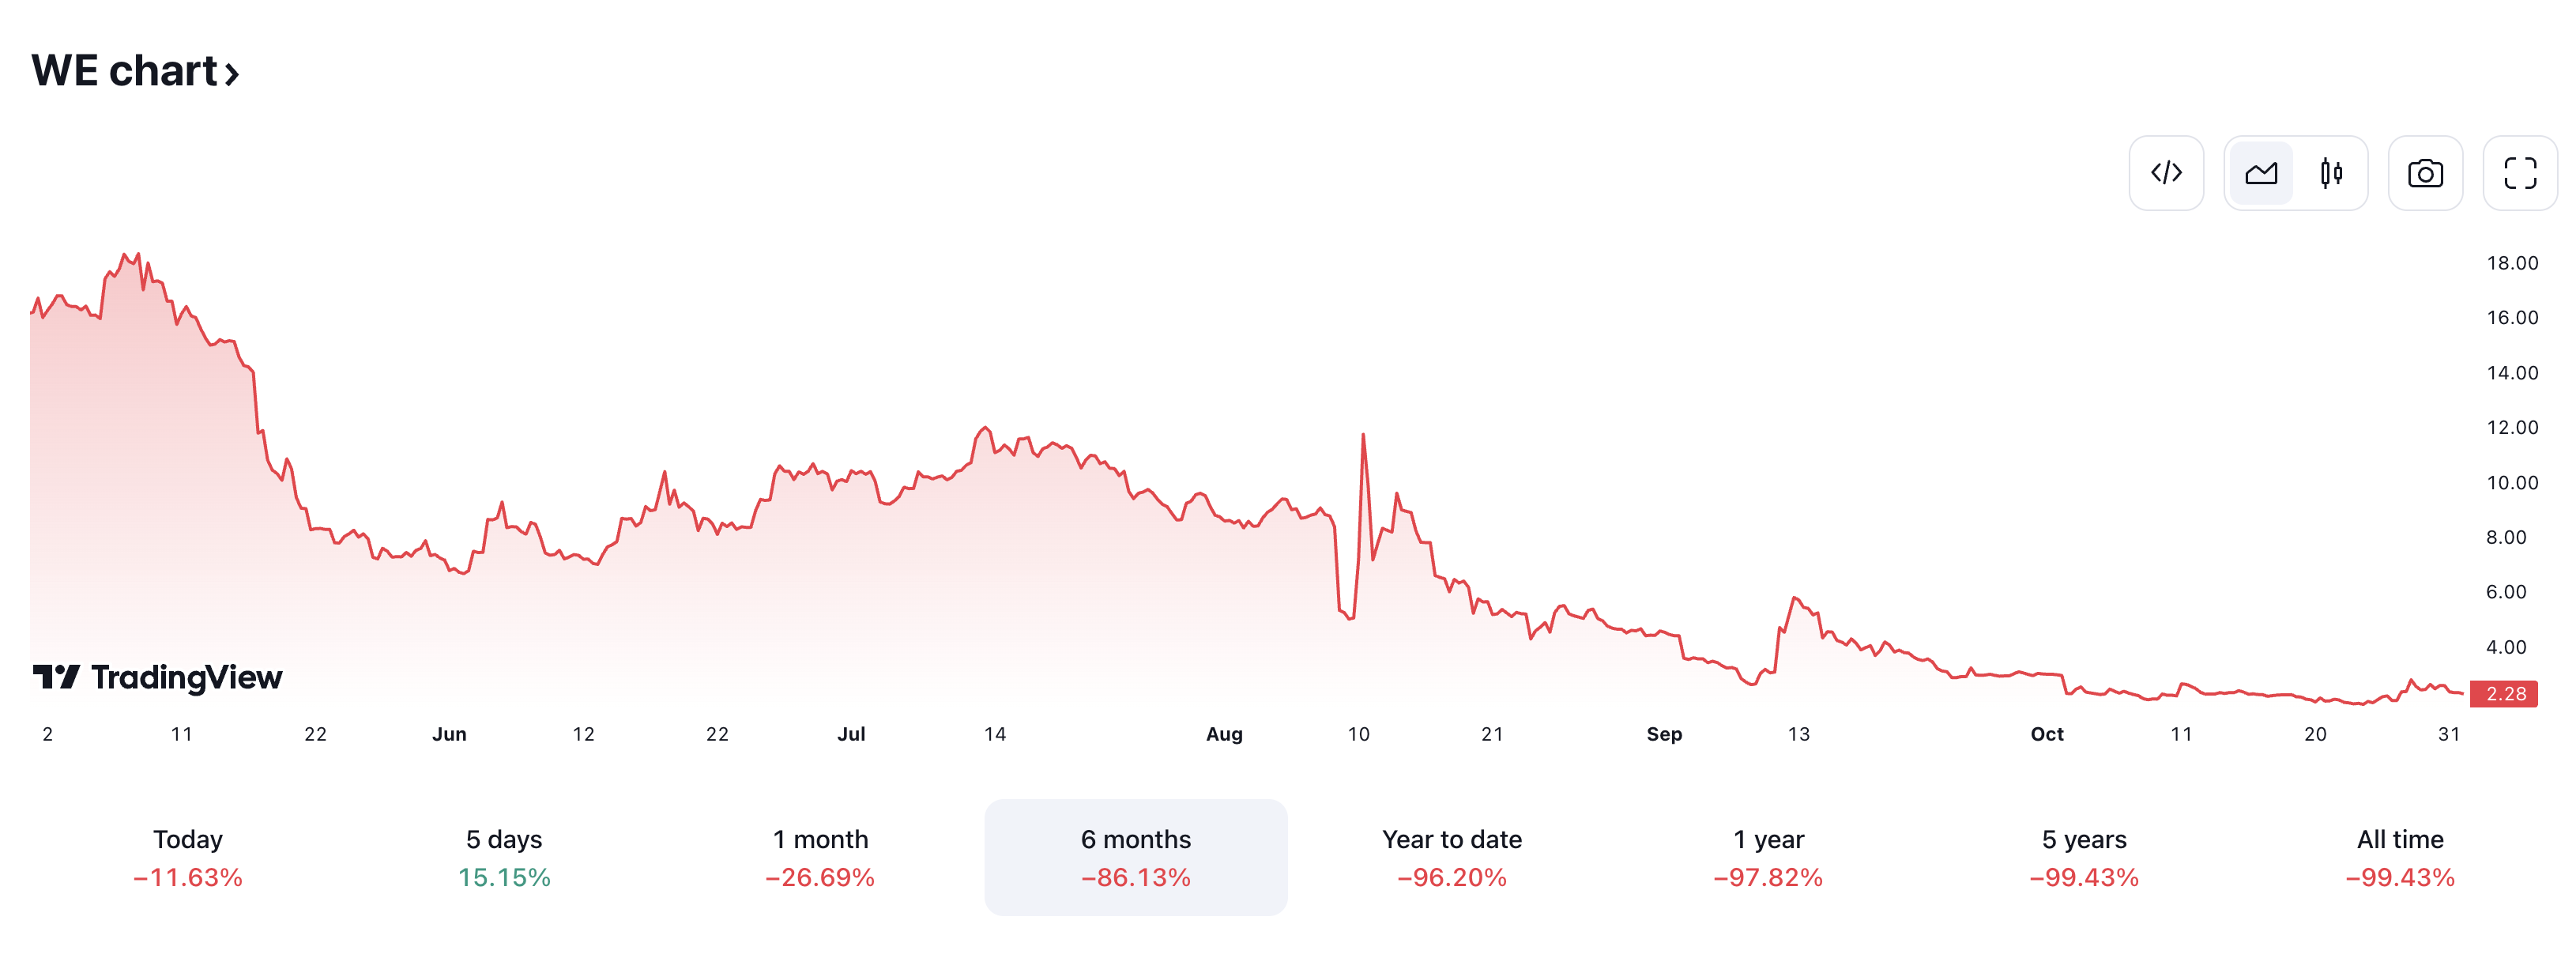Take a chart snapshot with camera icon

coord(2424,173)
